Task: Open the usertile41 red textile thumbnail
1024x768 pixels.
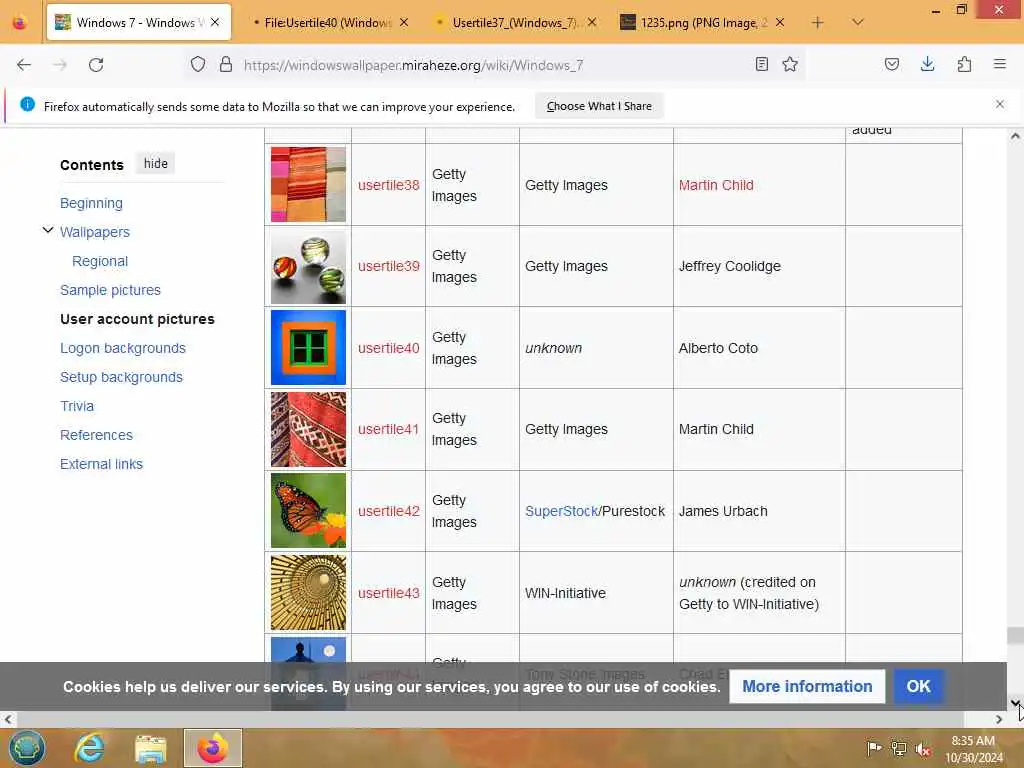Action: tap(308, 429)
